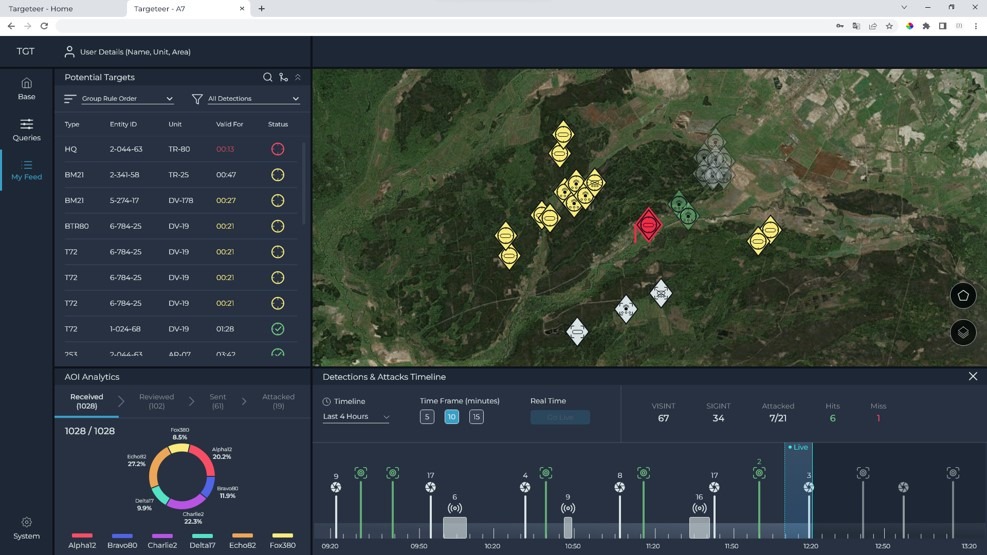Viewport: 987px width, 555px height.
Task: Click the red status circle for HQ row
Action: 278,149
